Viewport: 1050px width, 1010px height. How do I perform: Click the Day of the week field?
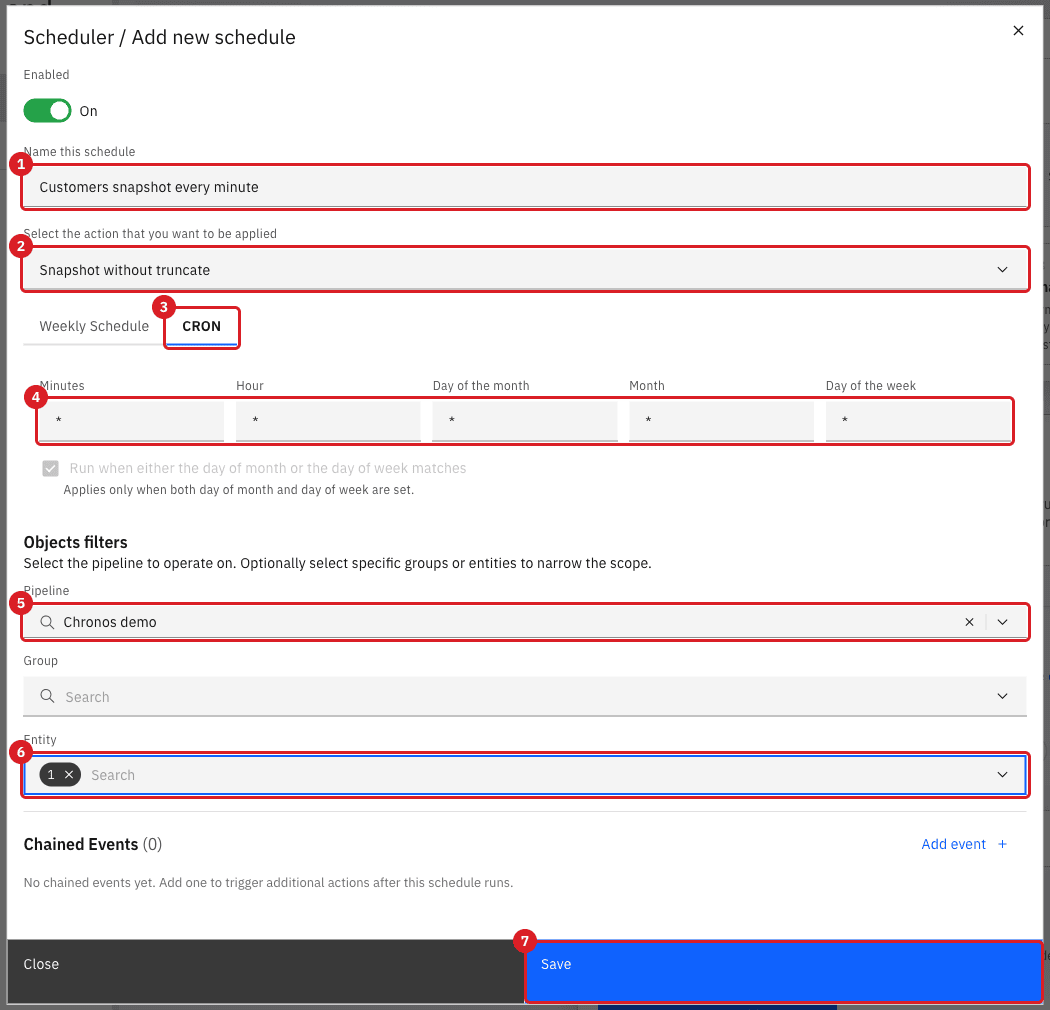coord(918,421)
